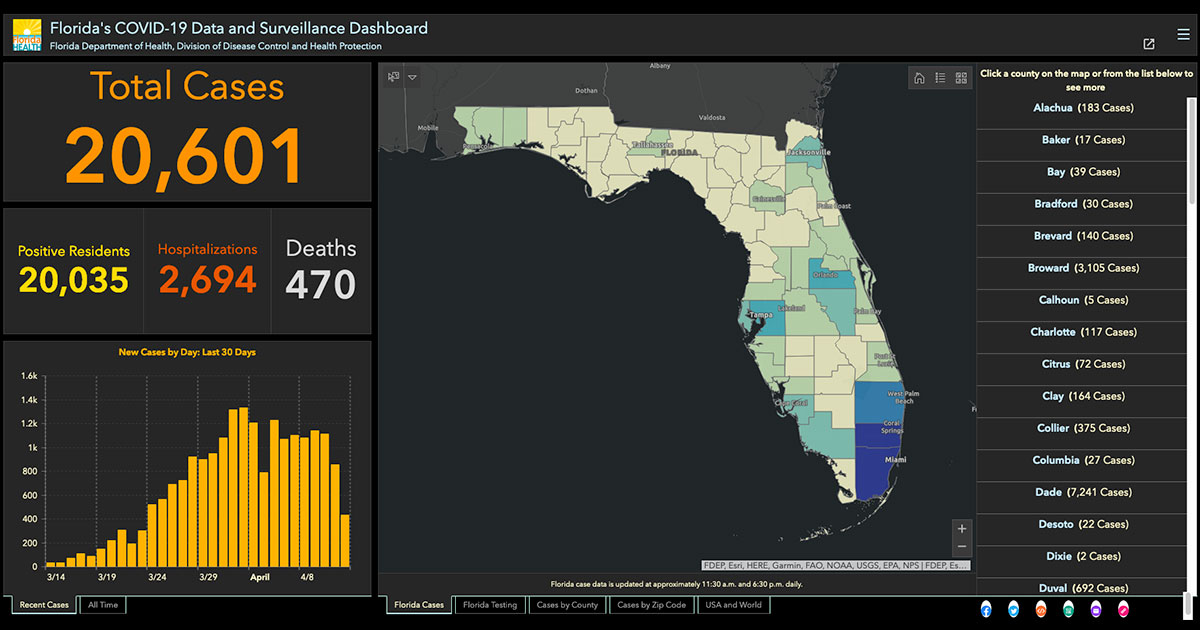The width and height of the screenshot is (1200, 630).
Task: Open the USA and World tab
Action: point(733,605)
